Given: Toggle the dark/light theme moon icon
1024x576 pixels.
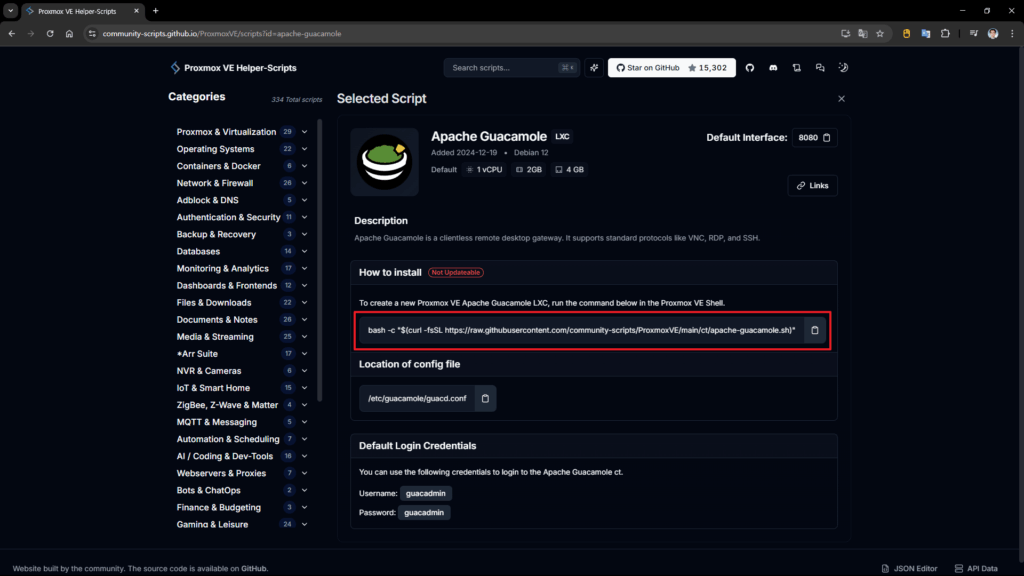Looking at the screenshot, I should tap(843, 68).
